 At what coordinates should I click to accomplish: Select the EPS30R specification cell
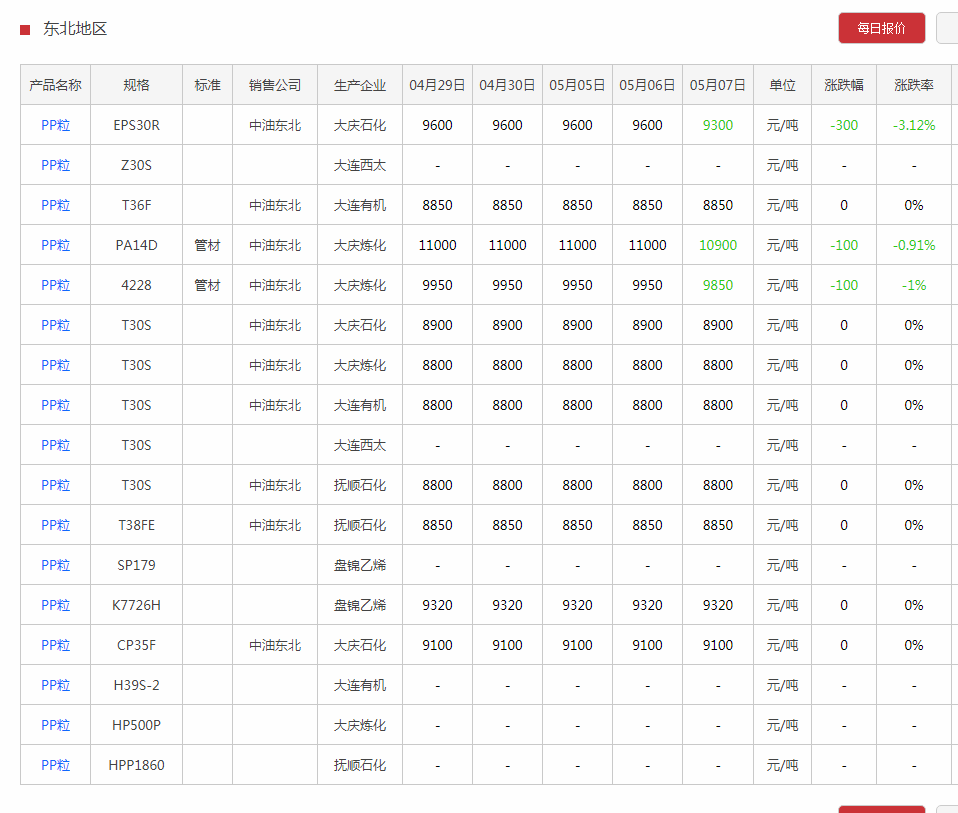[136, 125]
